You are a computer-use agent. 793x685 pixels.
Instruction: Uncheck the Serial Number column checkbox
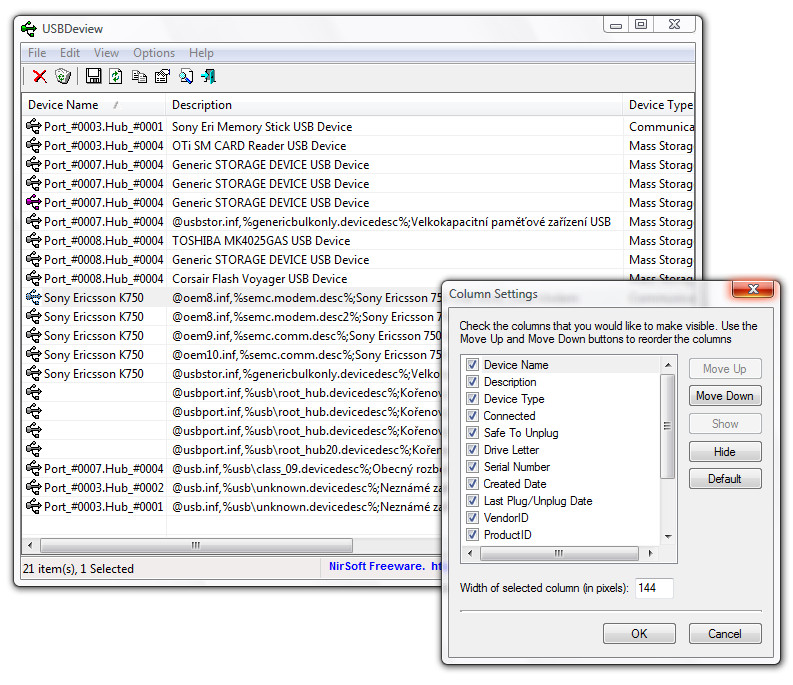472,466
